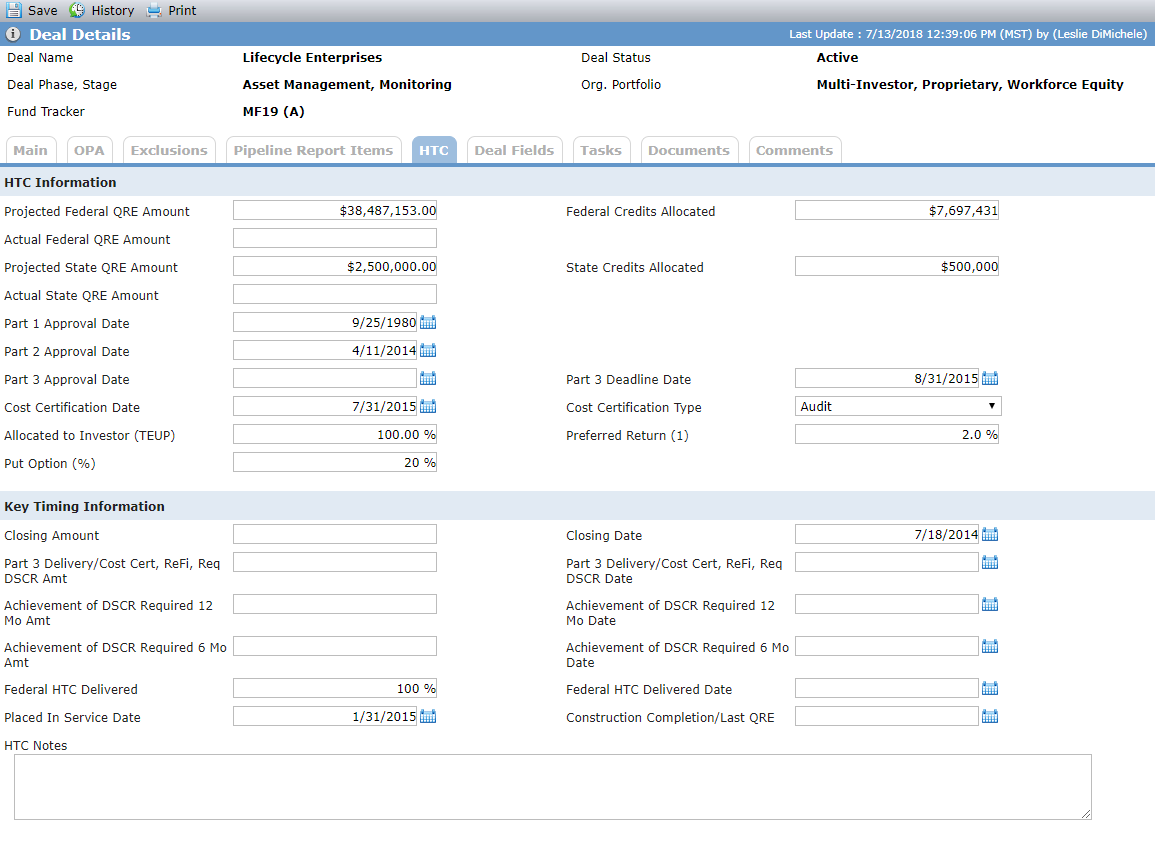Screen dimensions: 1155x842
Task: Click the Closing Amount field
Action: (x=335, y=535)
